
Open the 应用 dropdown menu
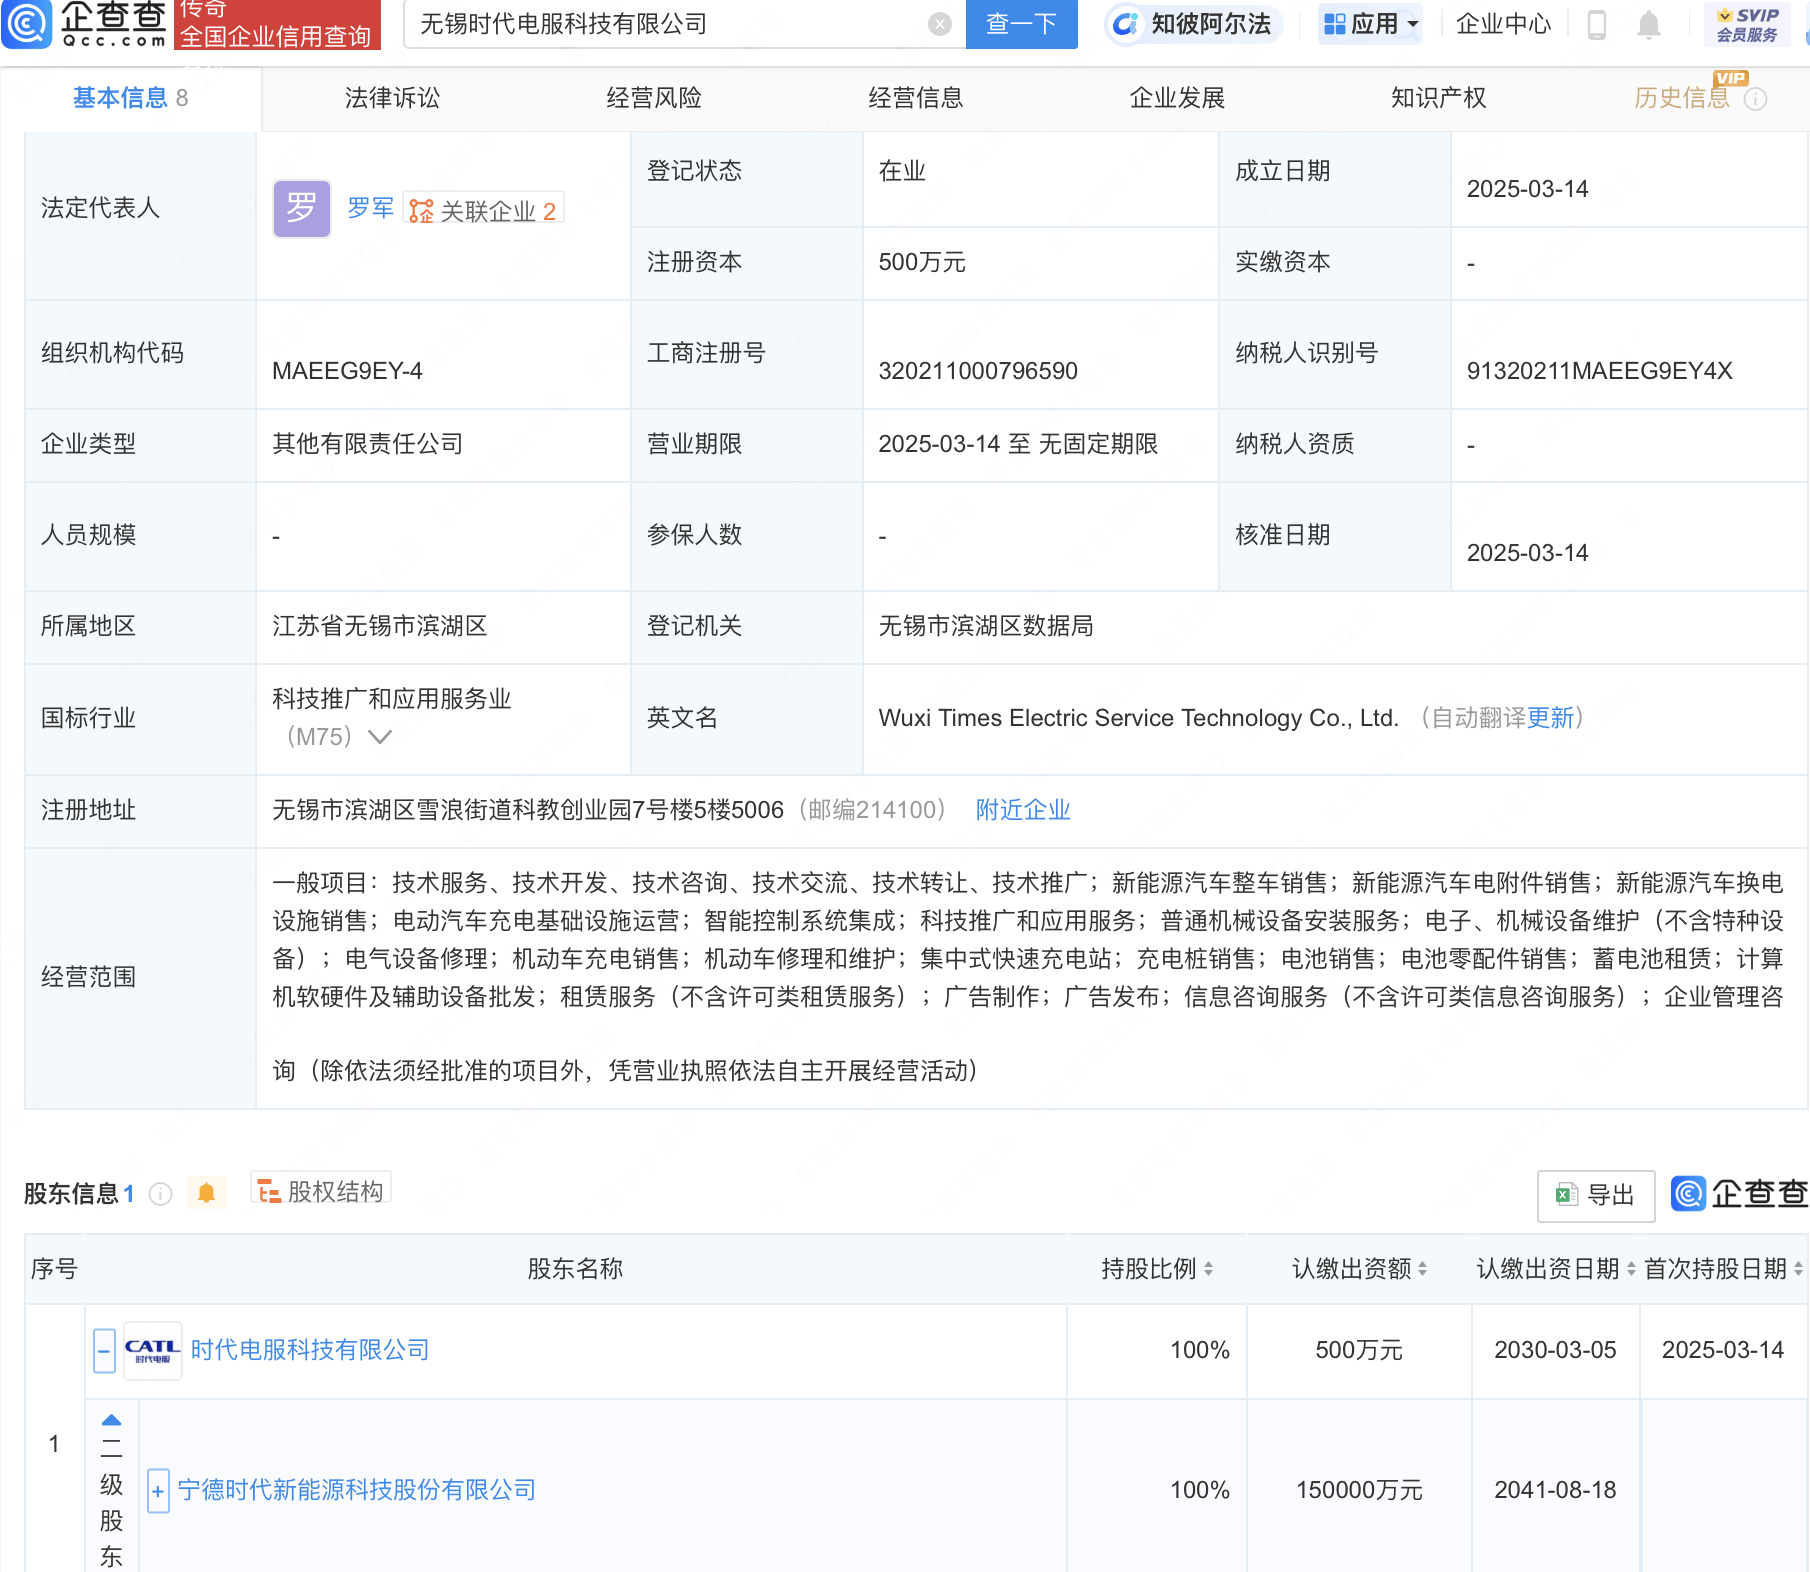(1371, 24)
